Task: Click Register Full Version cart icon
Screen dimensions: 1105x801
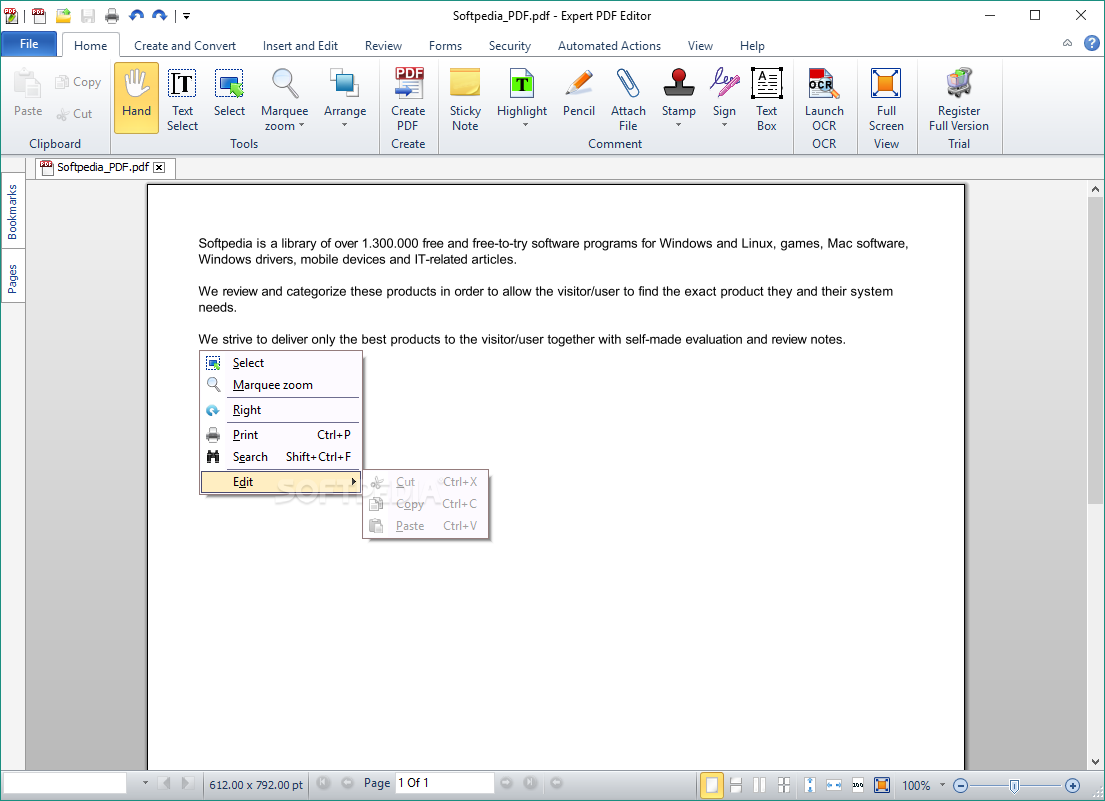Action: coord(958,83)
